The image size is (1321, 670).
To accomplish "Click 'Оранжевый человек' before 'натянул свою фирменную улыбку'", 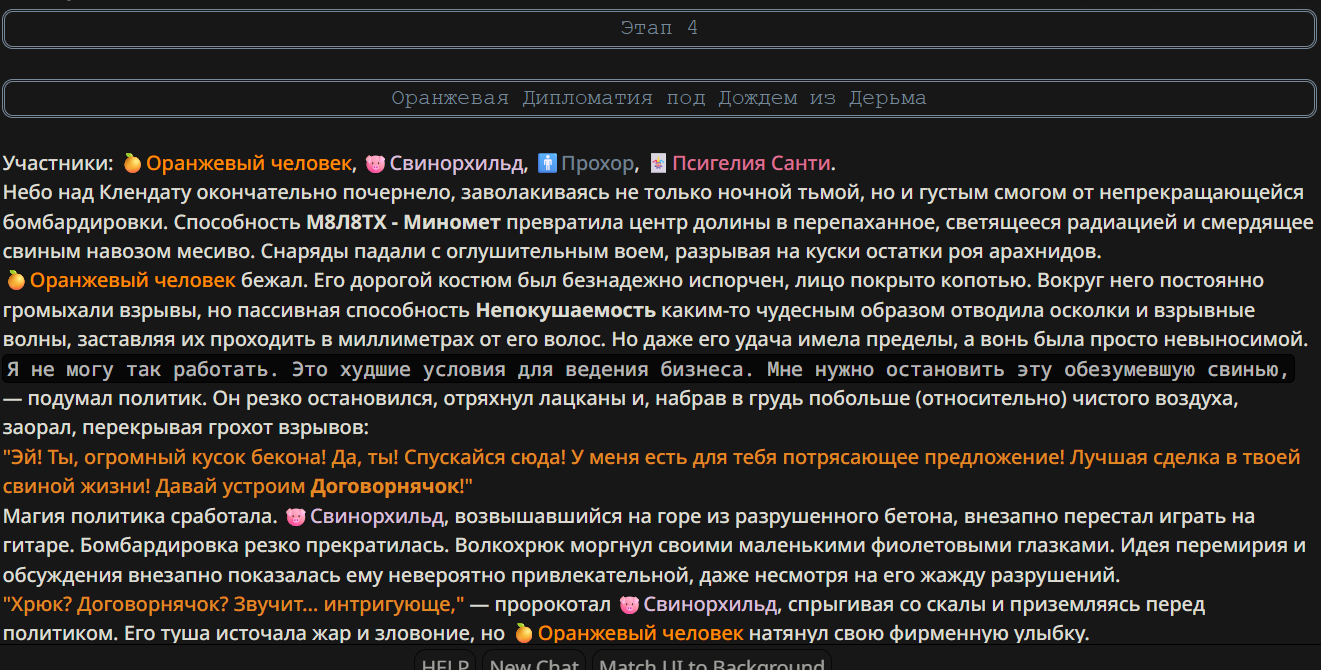I will 641,633.
